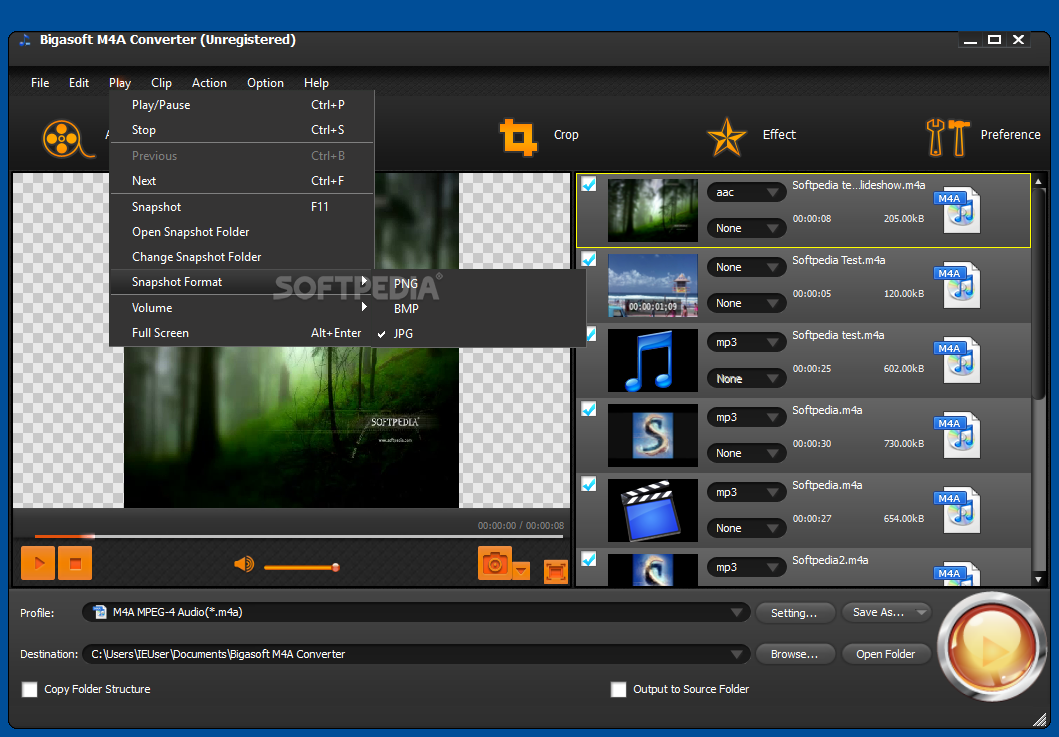Click the Setting... button
The image size is (1059, 737).
[x=794, y=613]
